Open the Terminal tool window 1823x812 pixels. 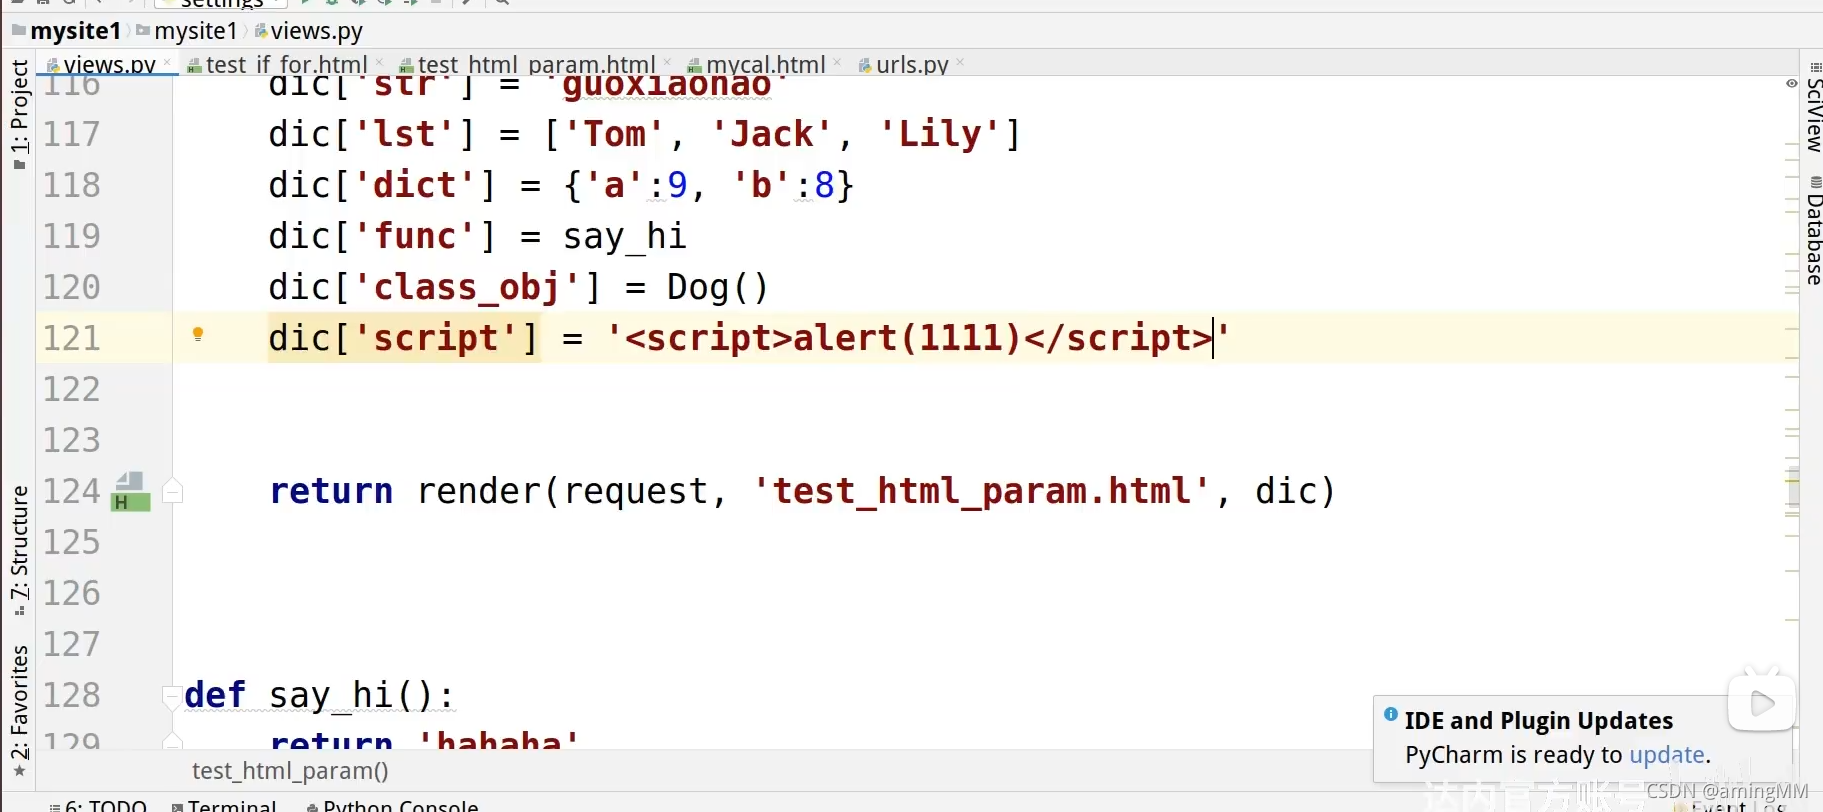click(x=224, y=805)
